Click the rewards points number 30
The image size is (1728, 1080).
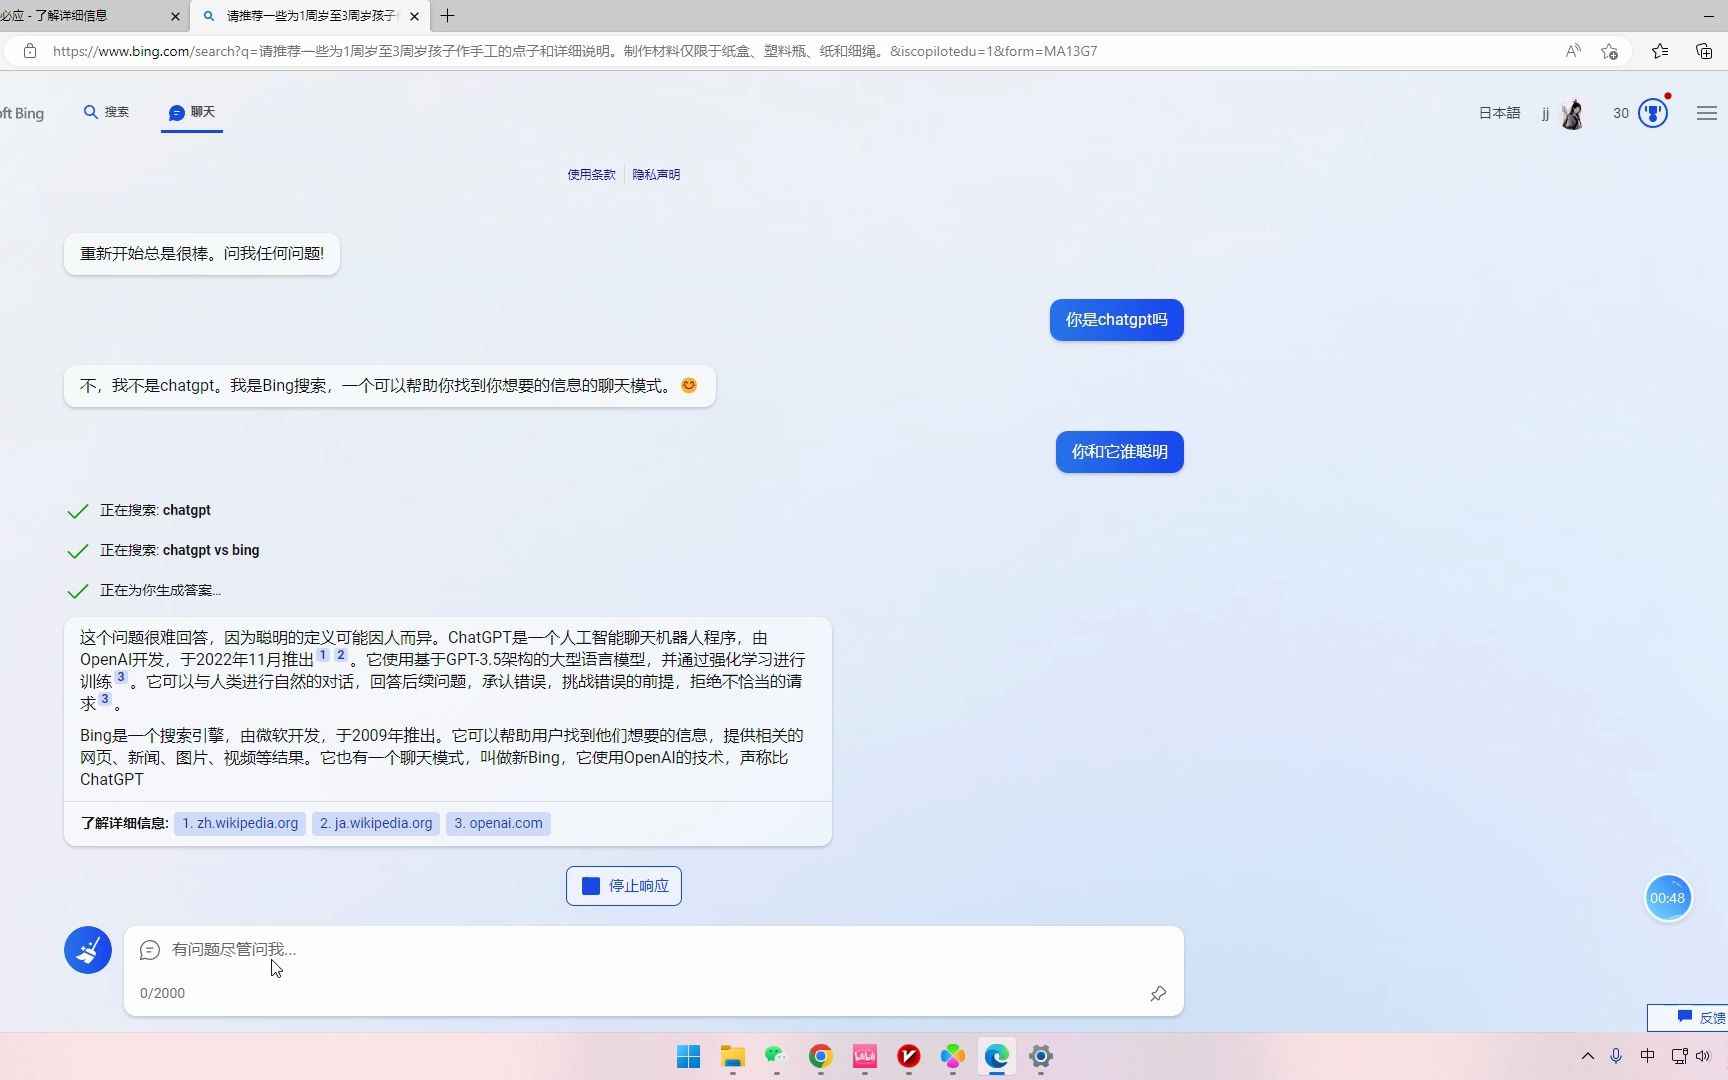coord(1620,113)
